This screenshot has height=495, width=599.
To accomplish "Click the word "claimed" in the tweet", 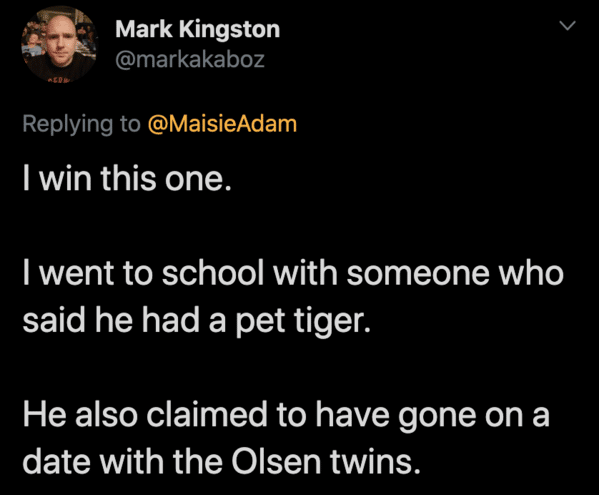I will (x=207, y=416).
